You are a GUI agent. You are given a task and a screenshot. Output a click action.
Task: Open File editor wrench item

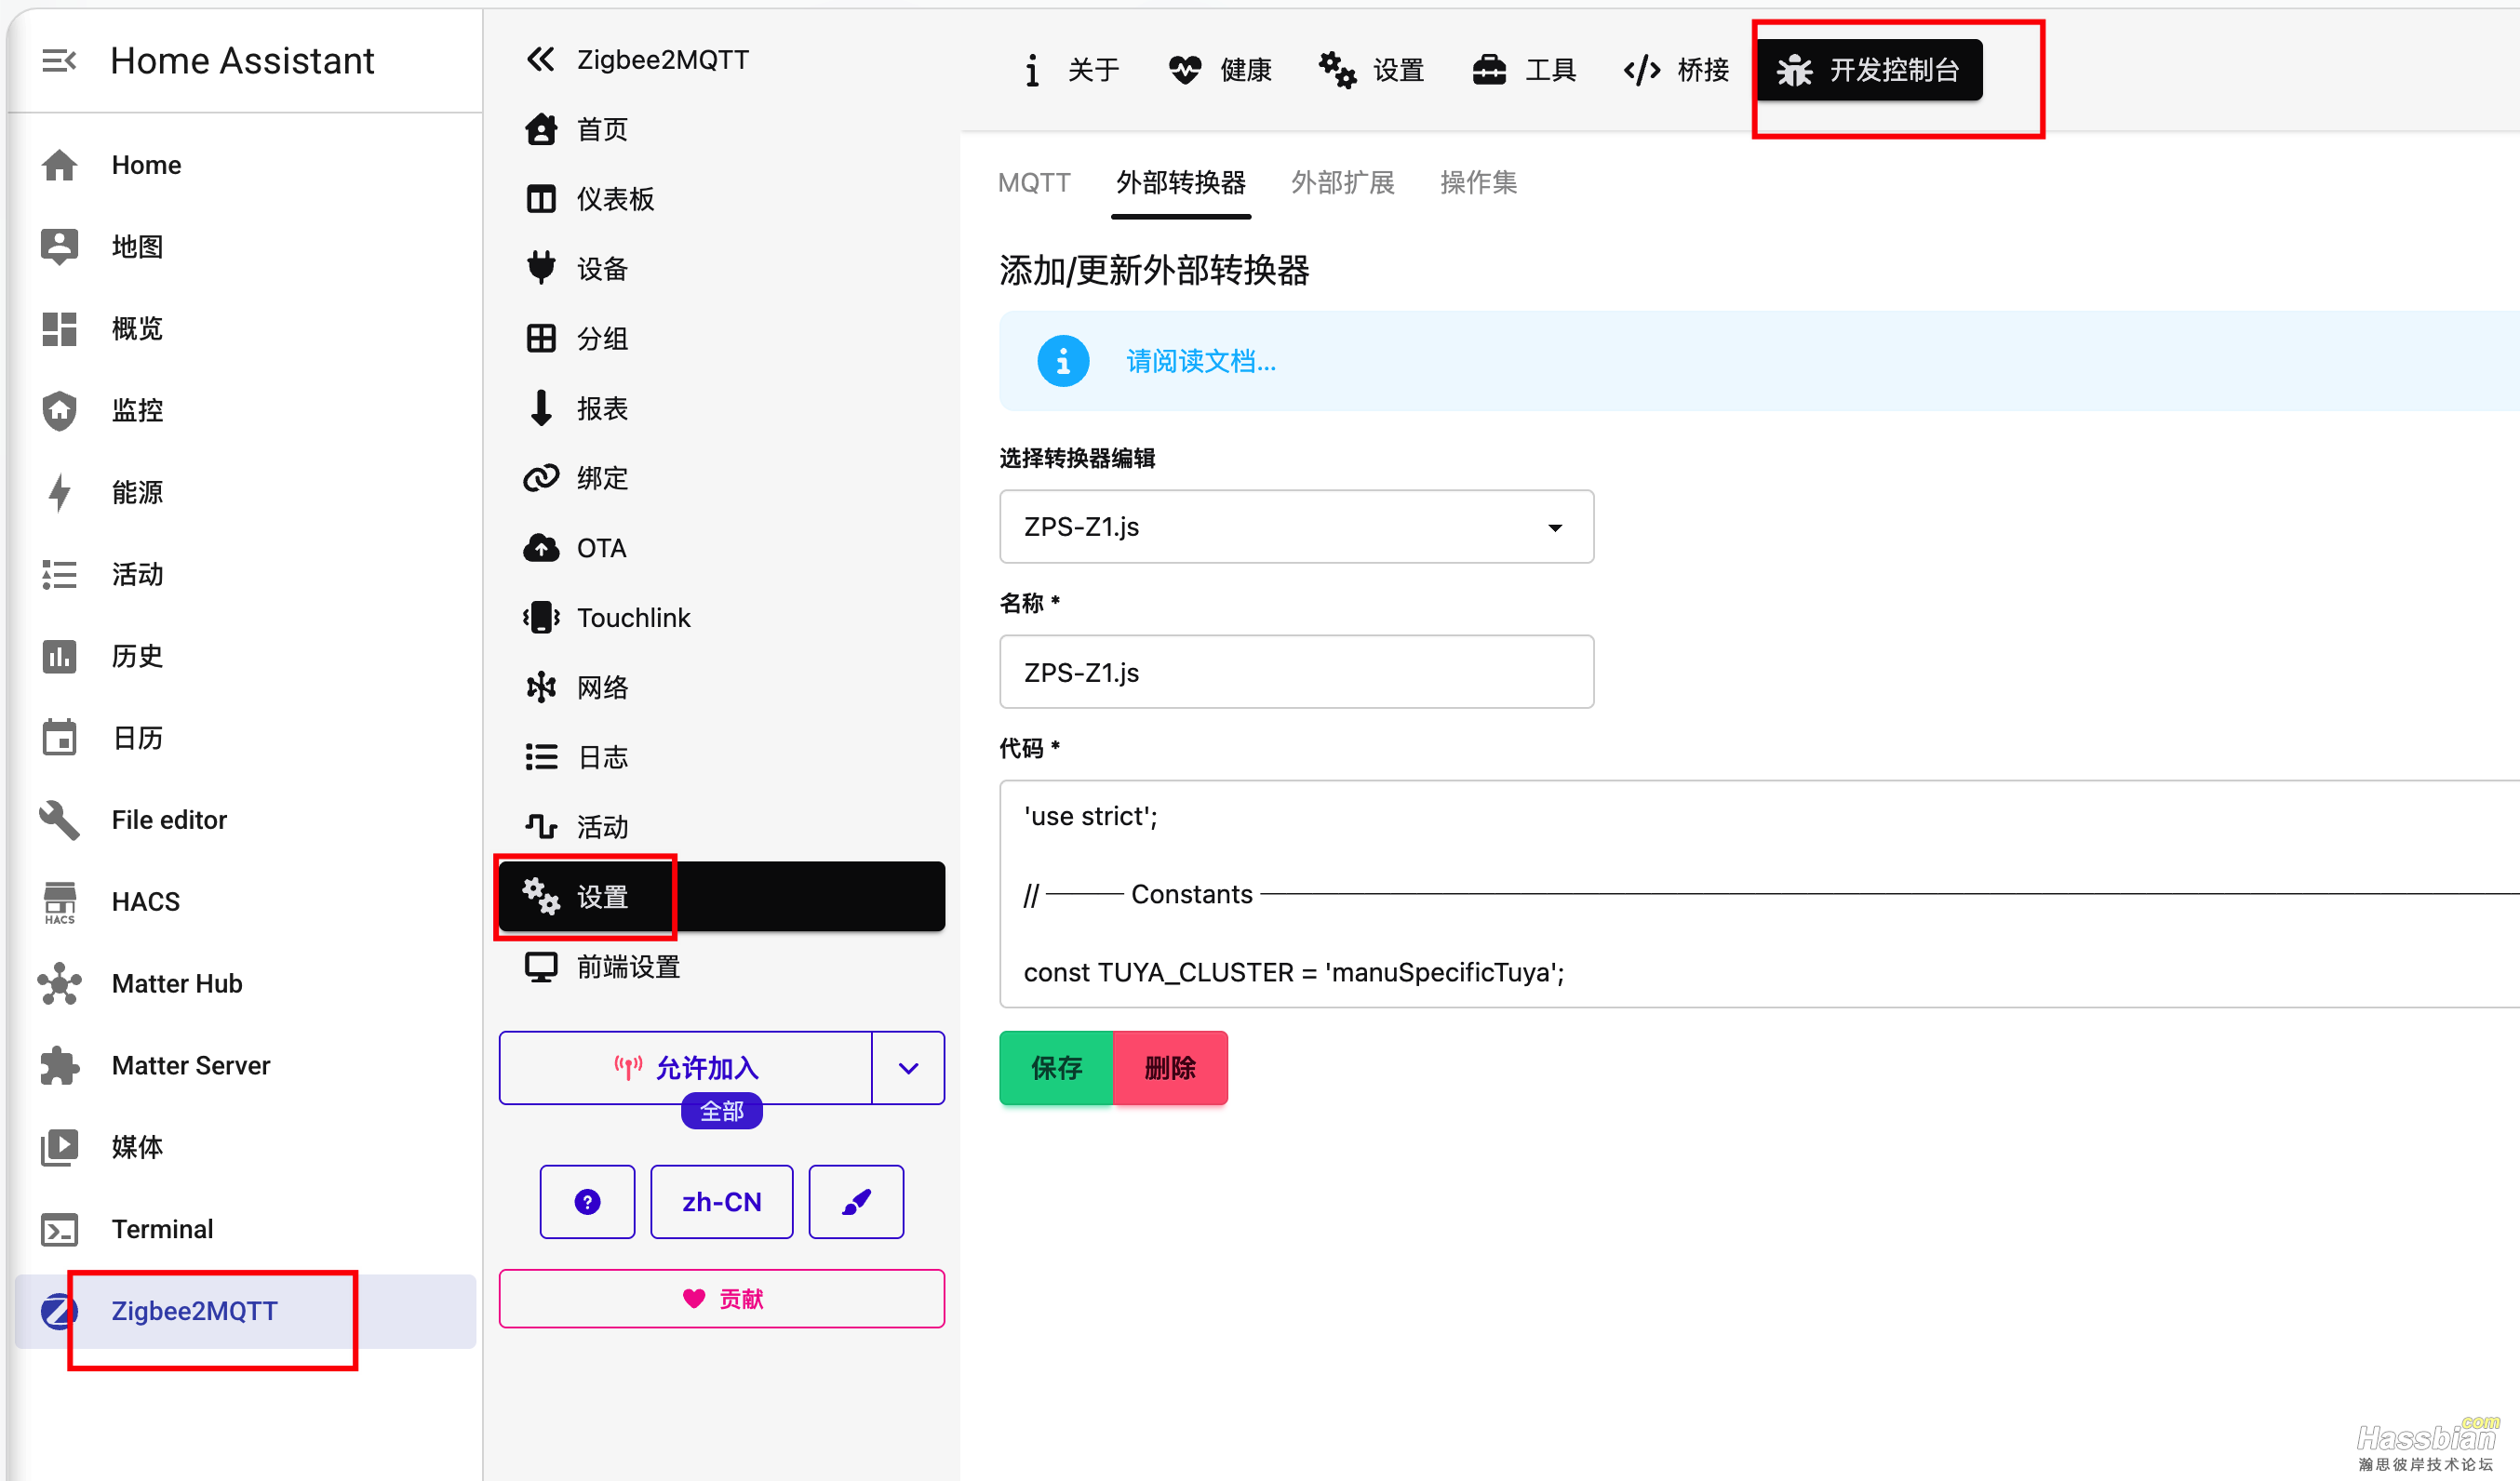[245, 820]
